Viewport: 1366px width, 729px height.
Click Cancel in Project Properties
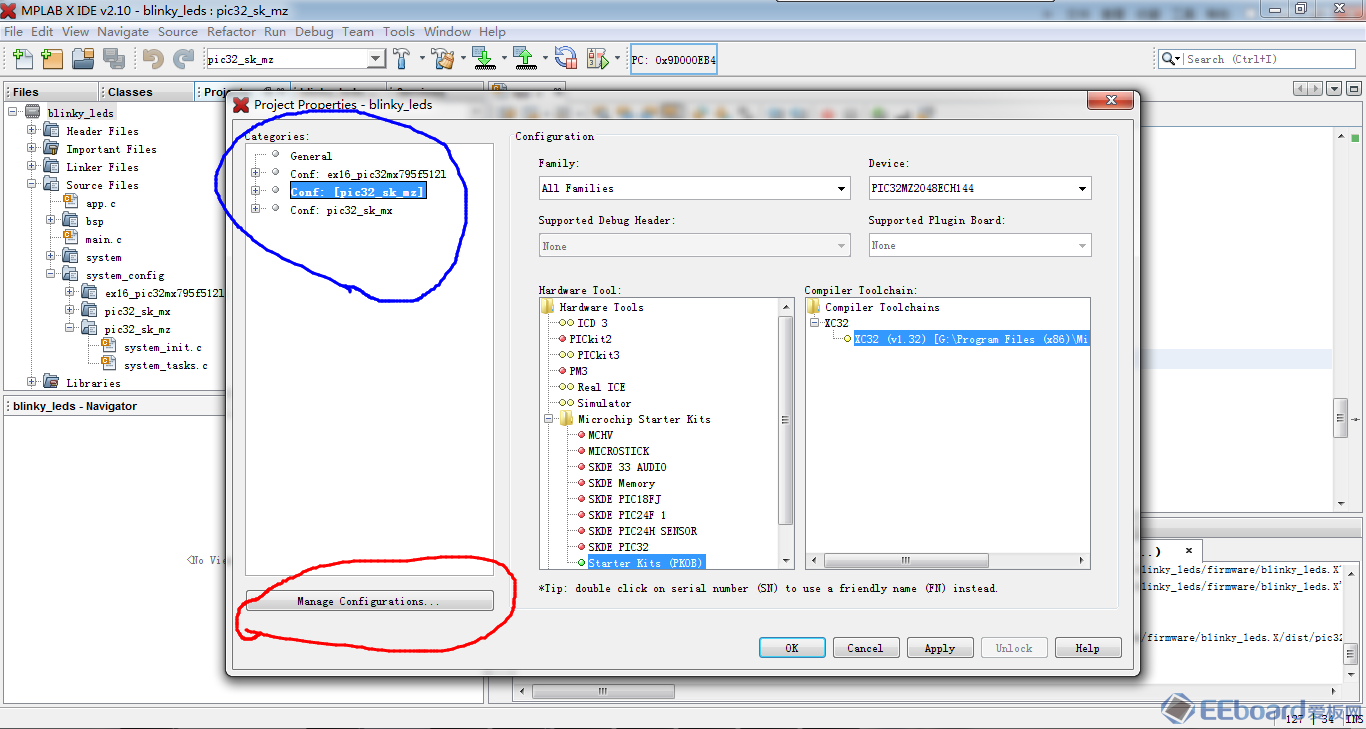pyautogui.click(x=866, y=648)
